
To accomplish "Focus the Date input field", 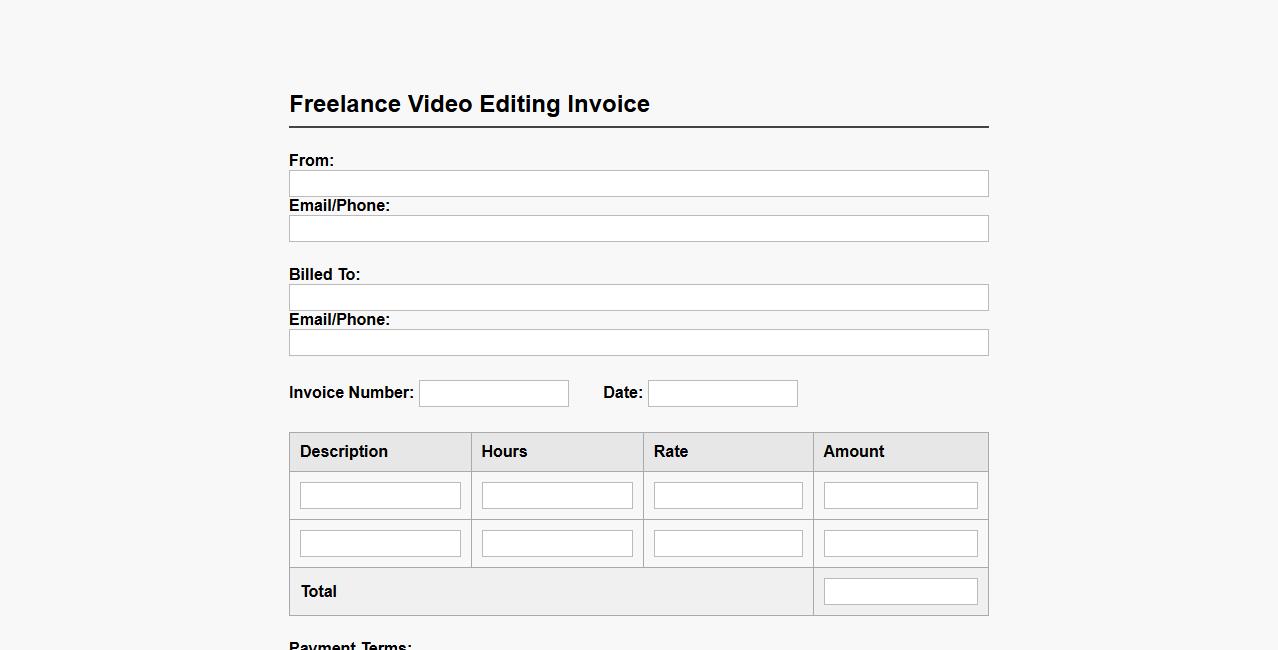I will point(722,393).
